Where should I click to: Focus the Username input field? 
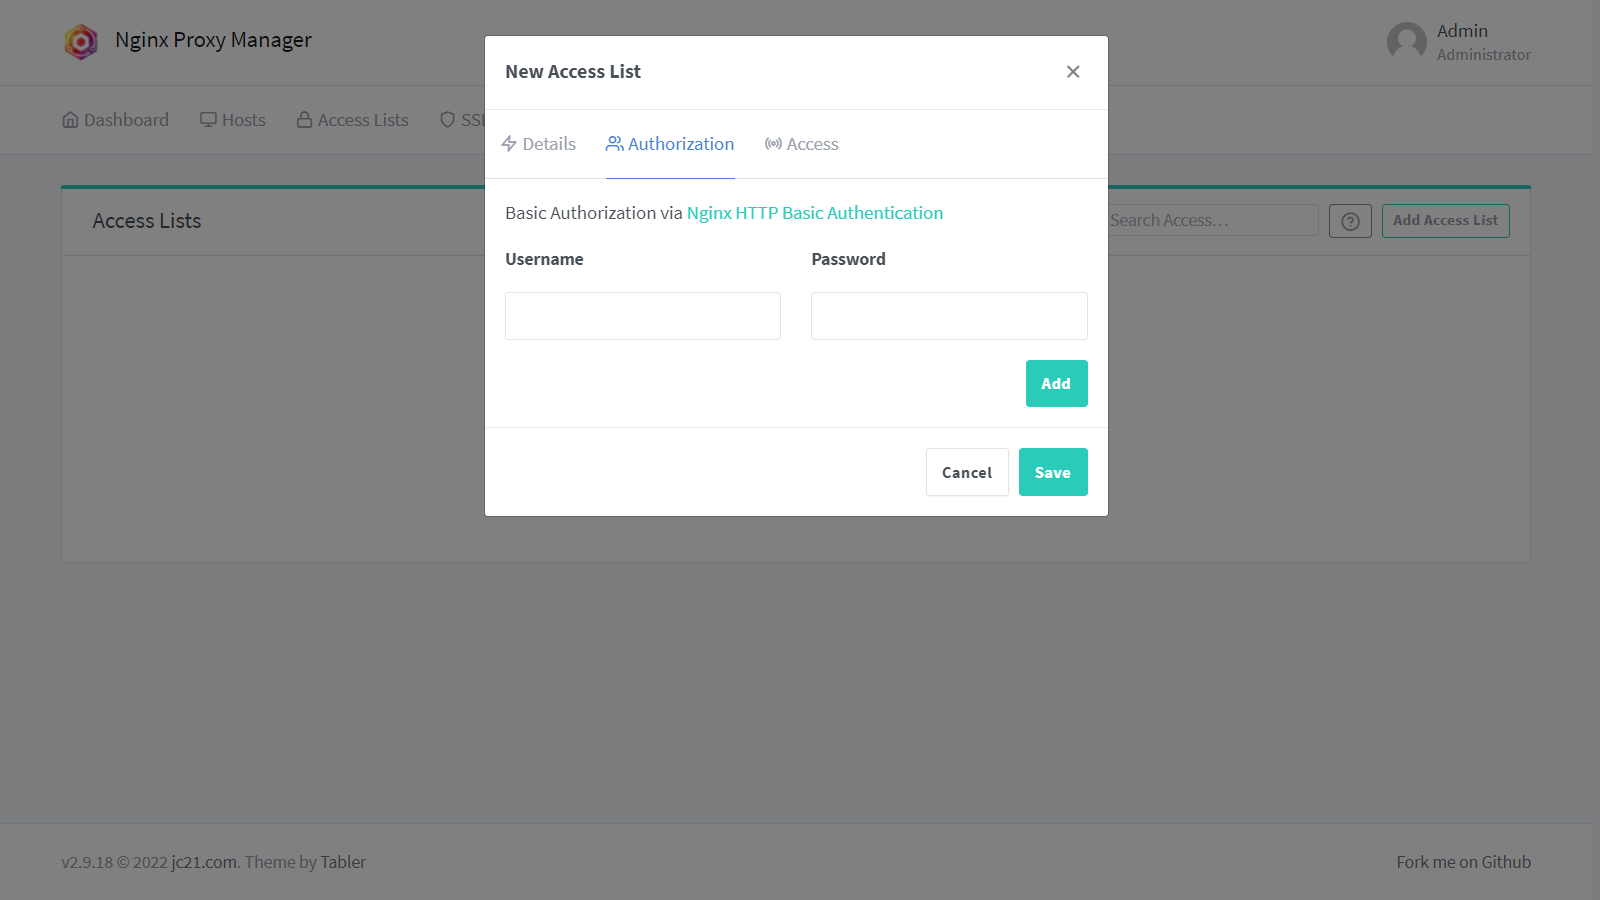coord(643,316)
